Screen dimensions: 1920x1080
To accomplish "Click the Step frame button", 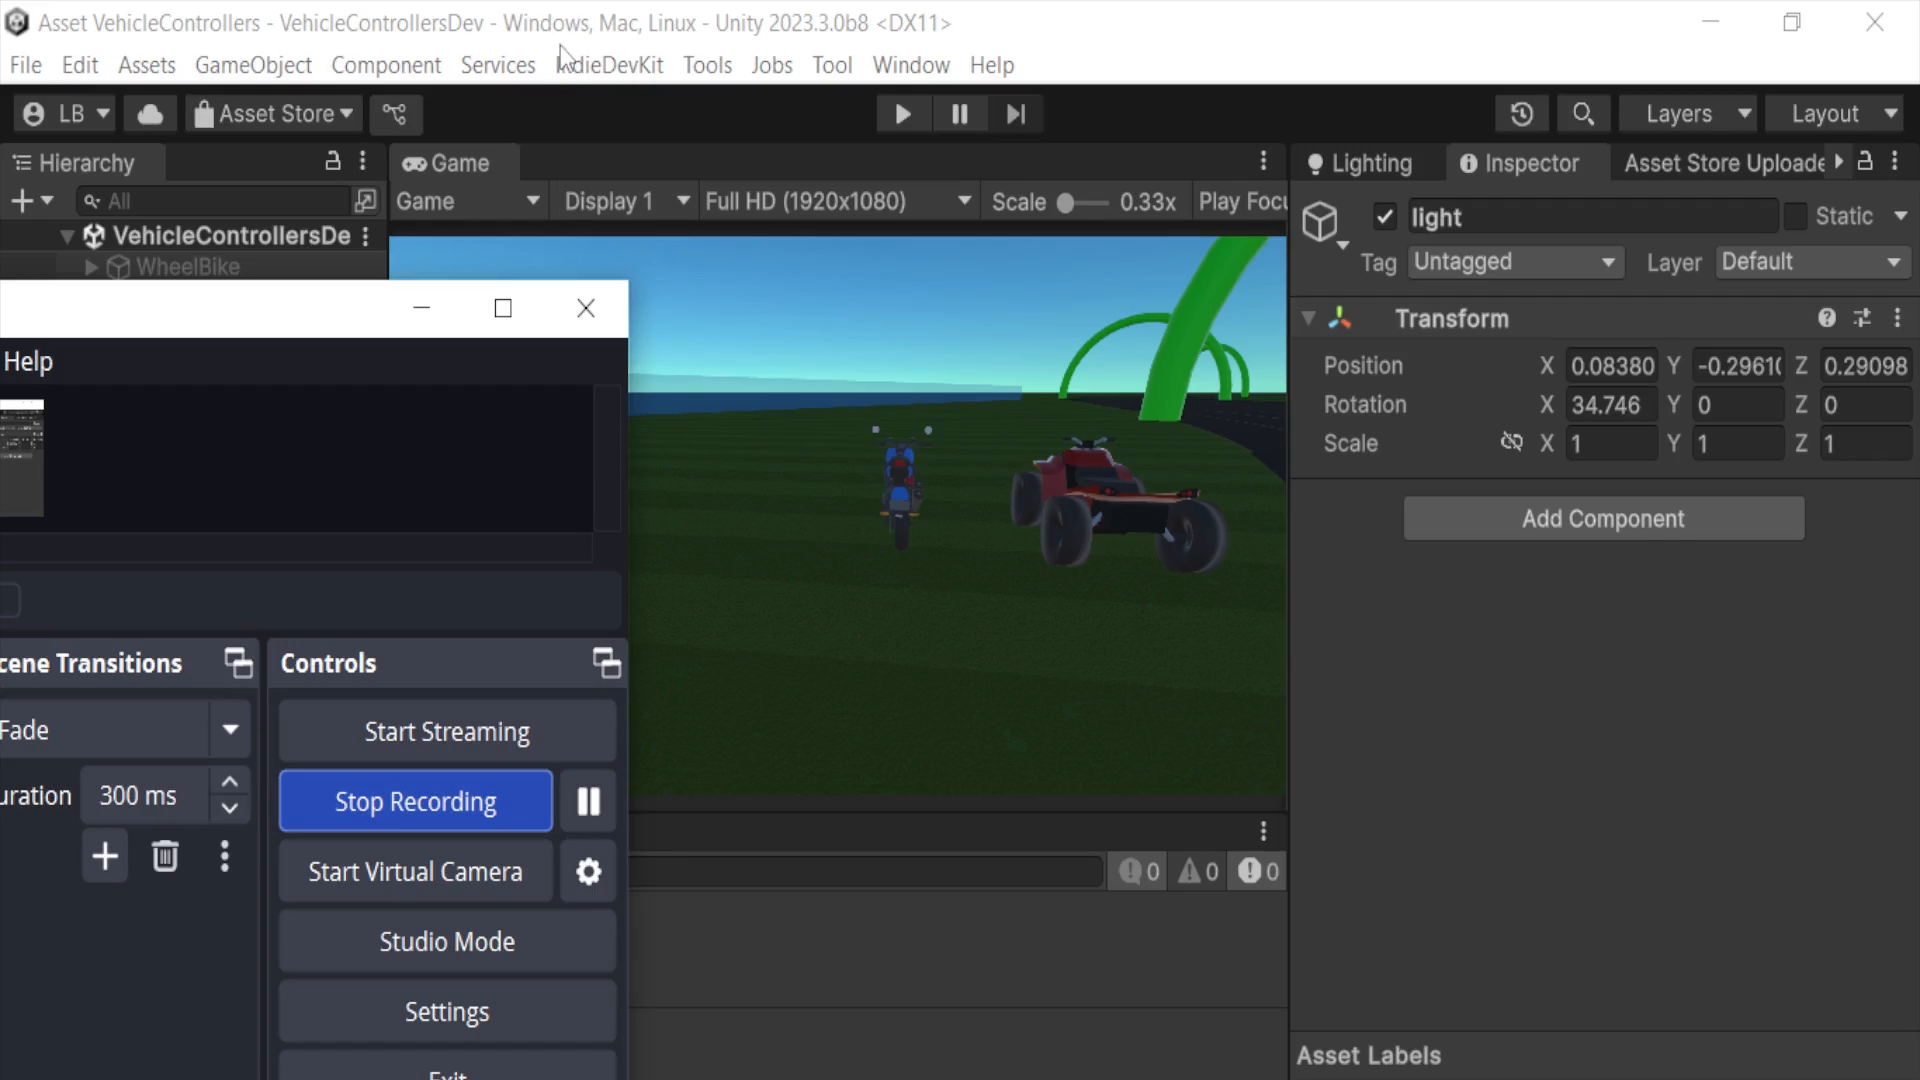I will (1016, 114).
